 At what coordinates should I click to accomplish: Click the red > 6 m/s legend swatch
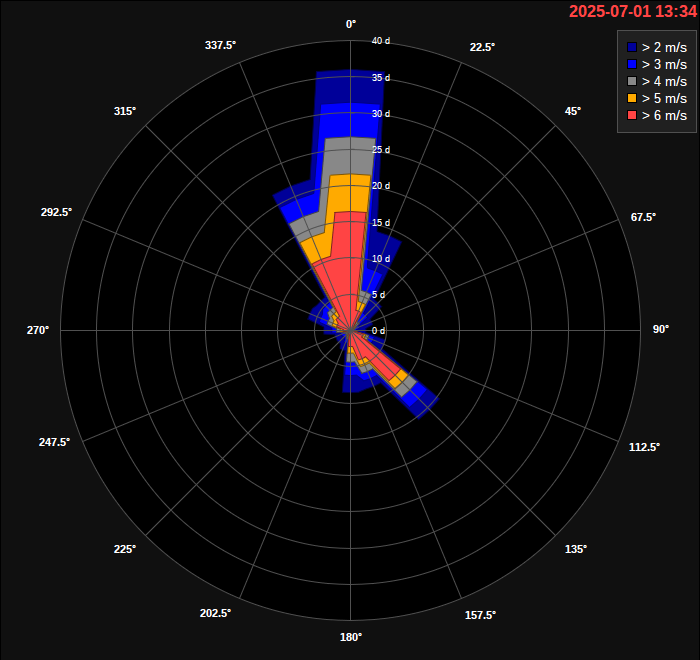click(x=632, y=115)
